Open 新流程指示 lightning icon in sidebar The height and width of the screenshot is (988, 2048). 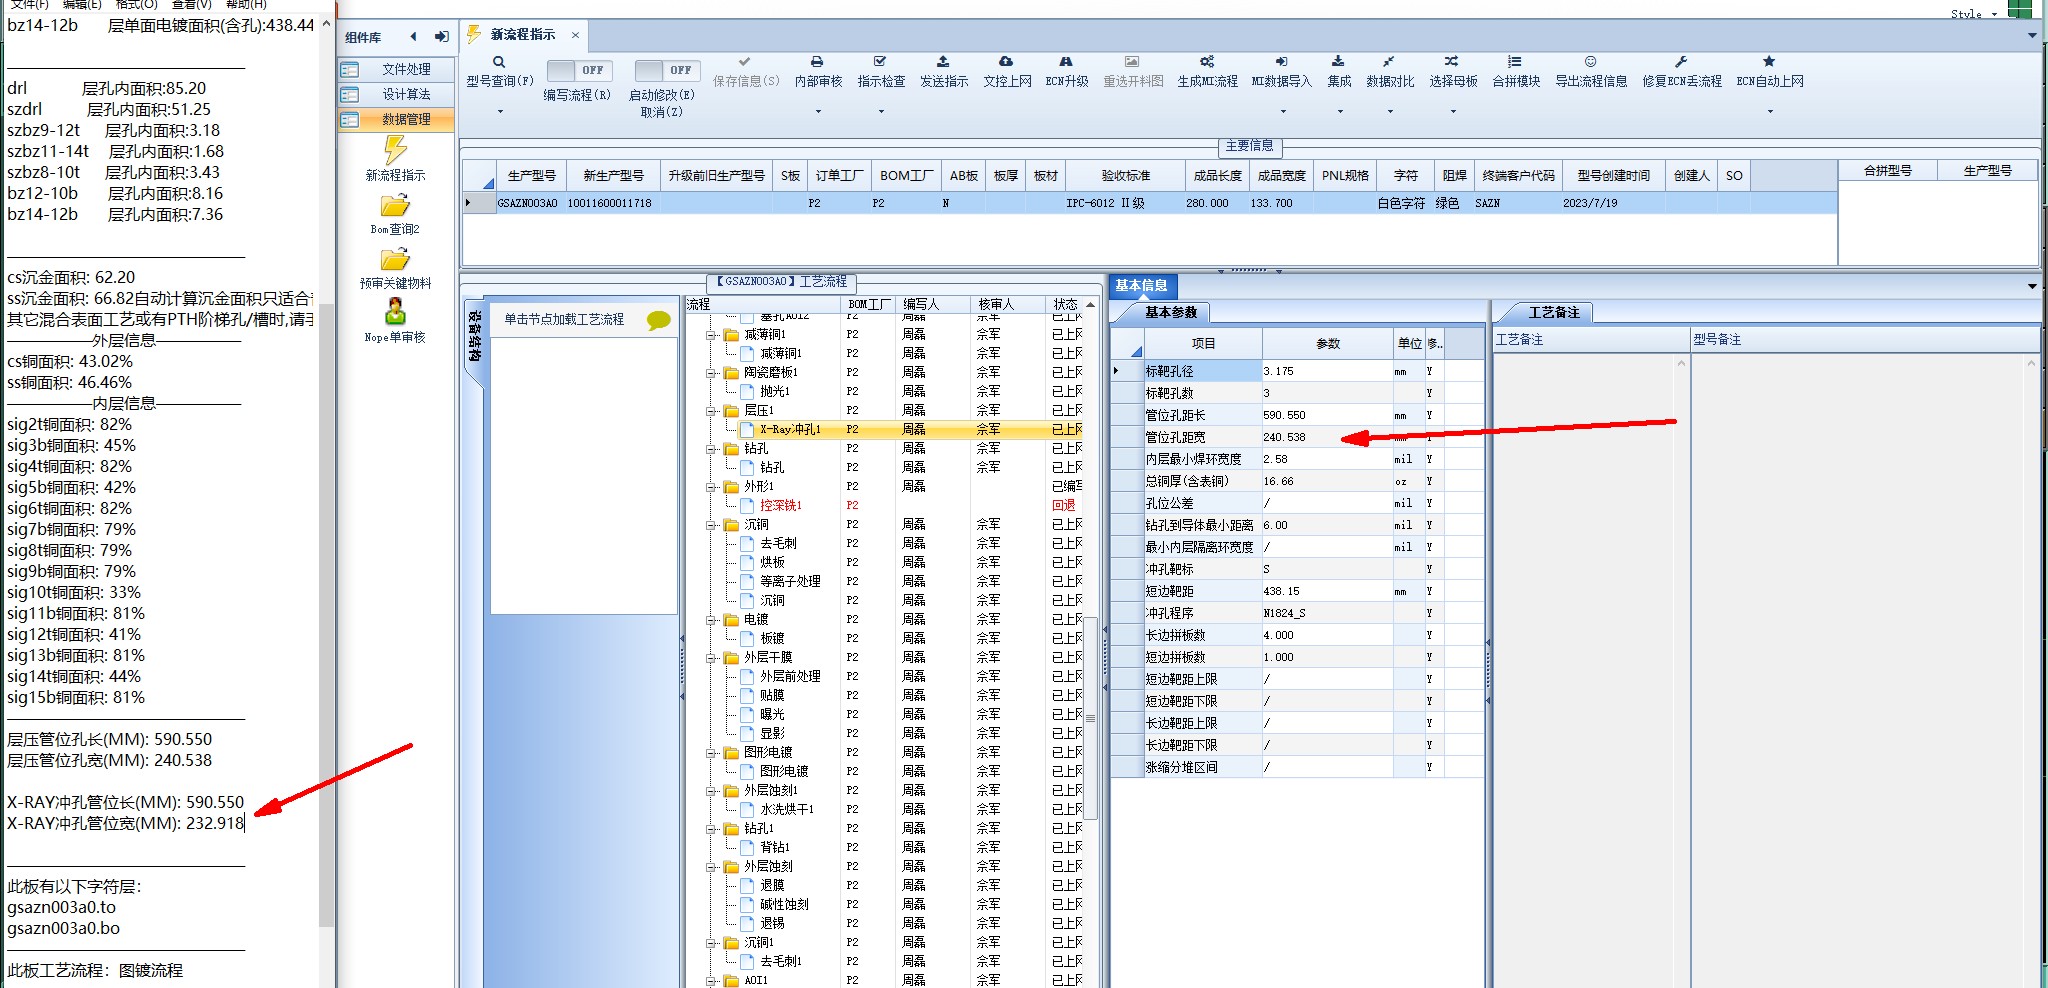(x=395, y=151)
